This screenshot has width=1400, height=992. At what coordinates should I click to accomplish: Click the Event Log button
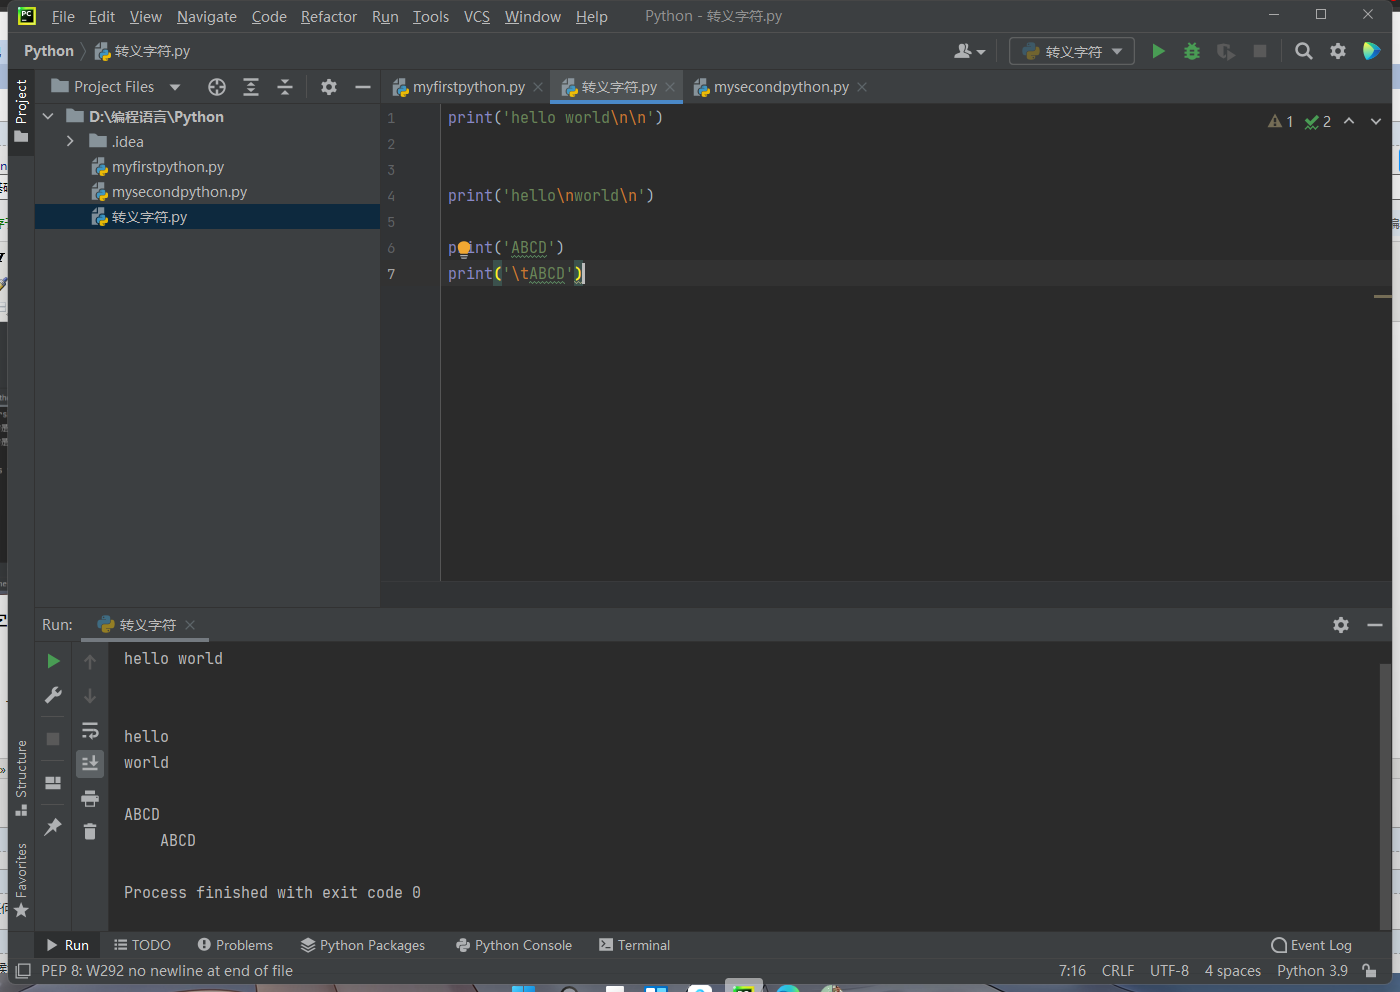coord(1311,945)
